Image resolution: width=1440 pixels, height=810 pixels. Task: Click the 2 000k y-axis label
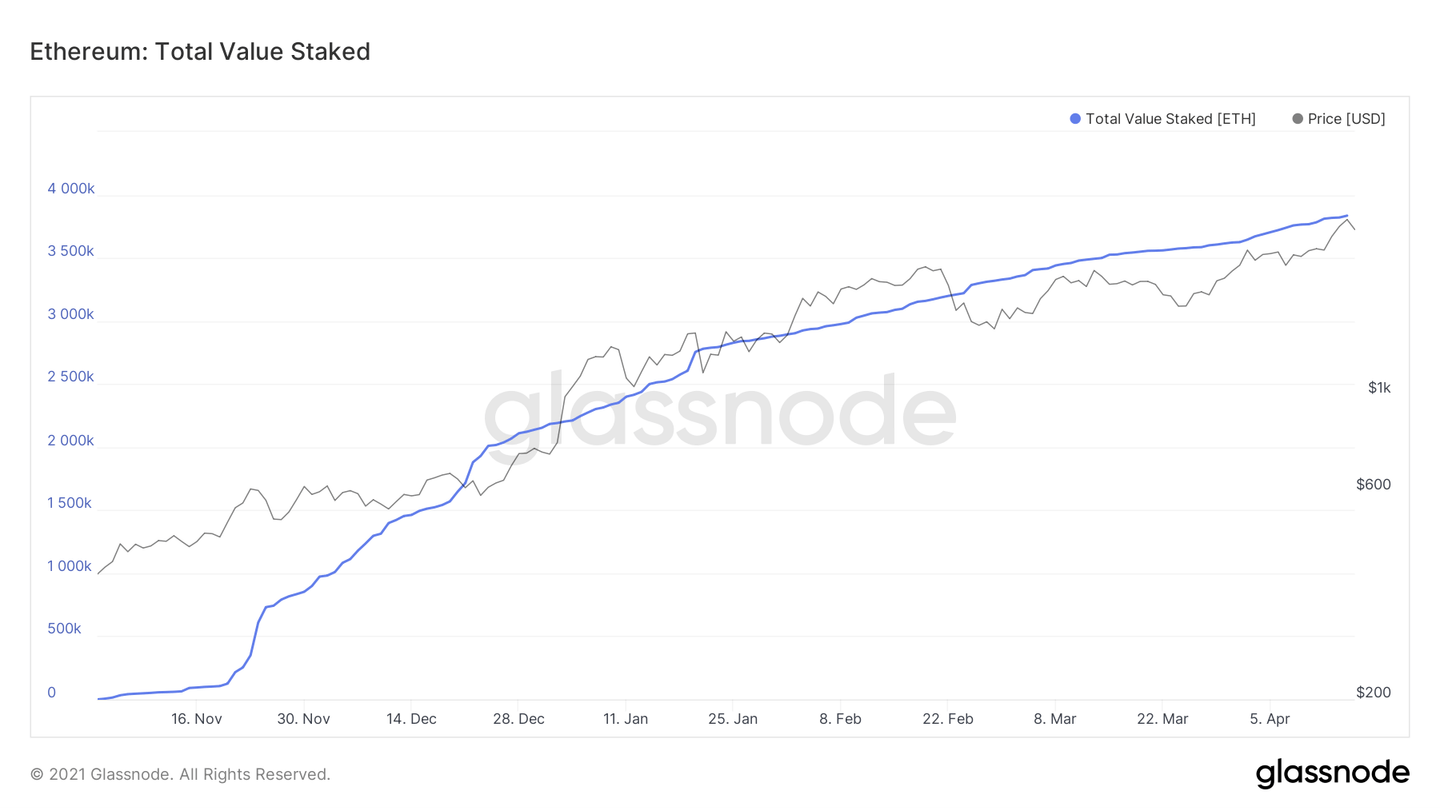[x=71, y=441]
